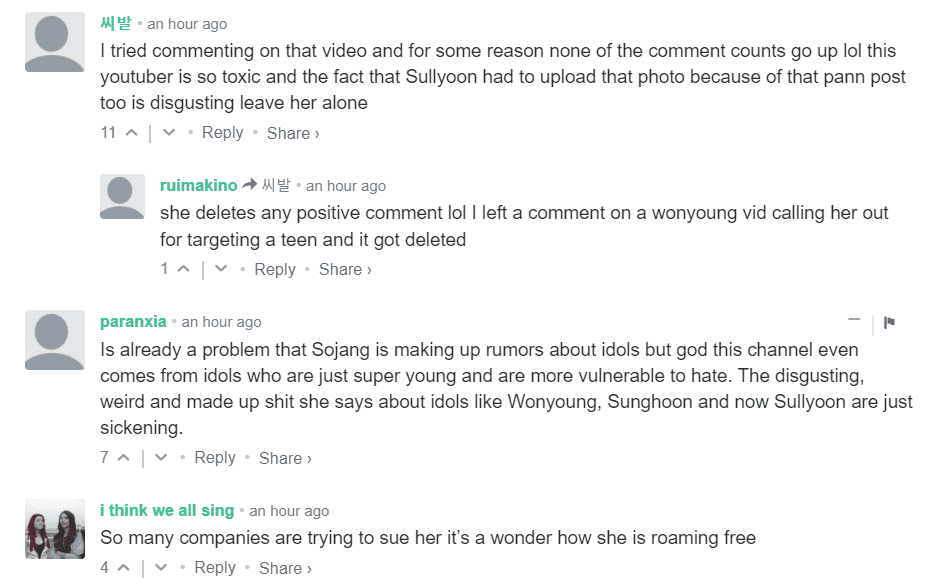Collapse paranxia's comment thread
This screenshot has height=586, width=936.
(854, 320)
